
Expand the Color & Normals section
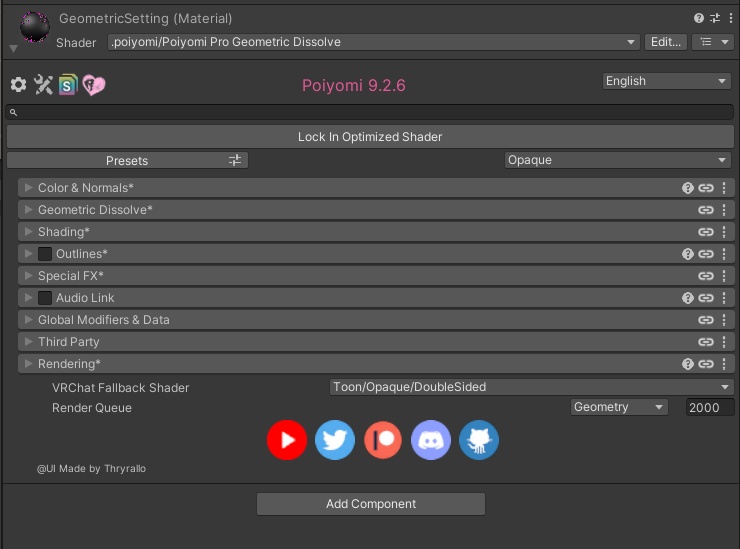click(28, 187)
